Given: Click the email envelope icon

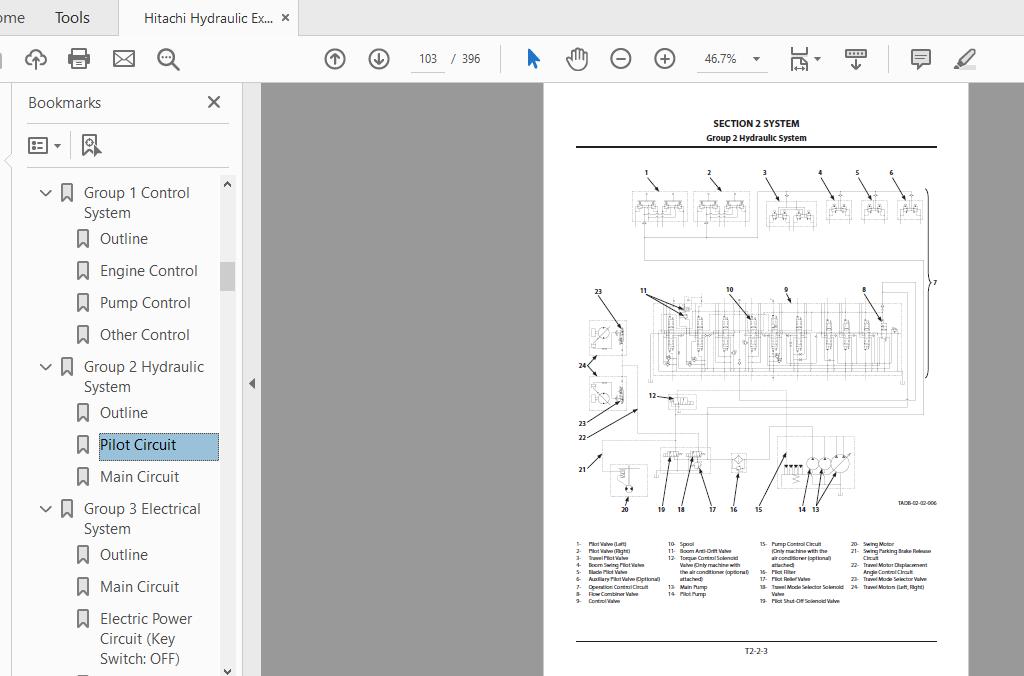Looking at the screenshot, I should point(124,59).
